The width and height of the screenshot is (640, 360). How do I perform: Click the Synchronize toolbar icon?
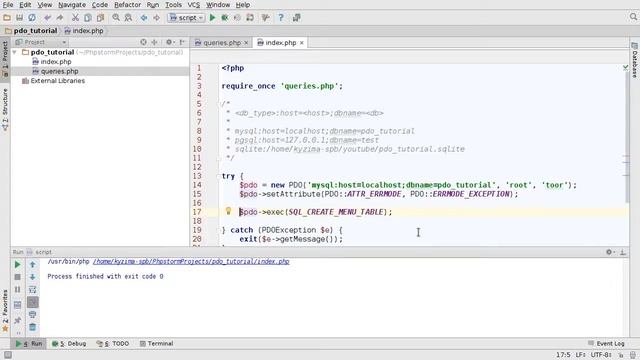point(32,18)
